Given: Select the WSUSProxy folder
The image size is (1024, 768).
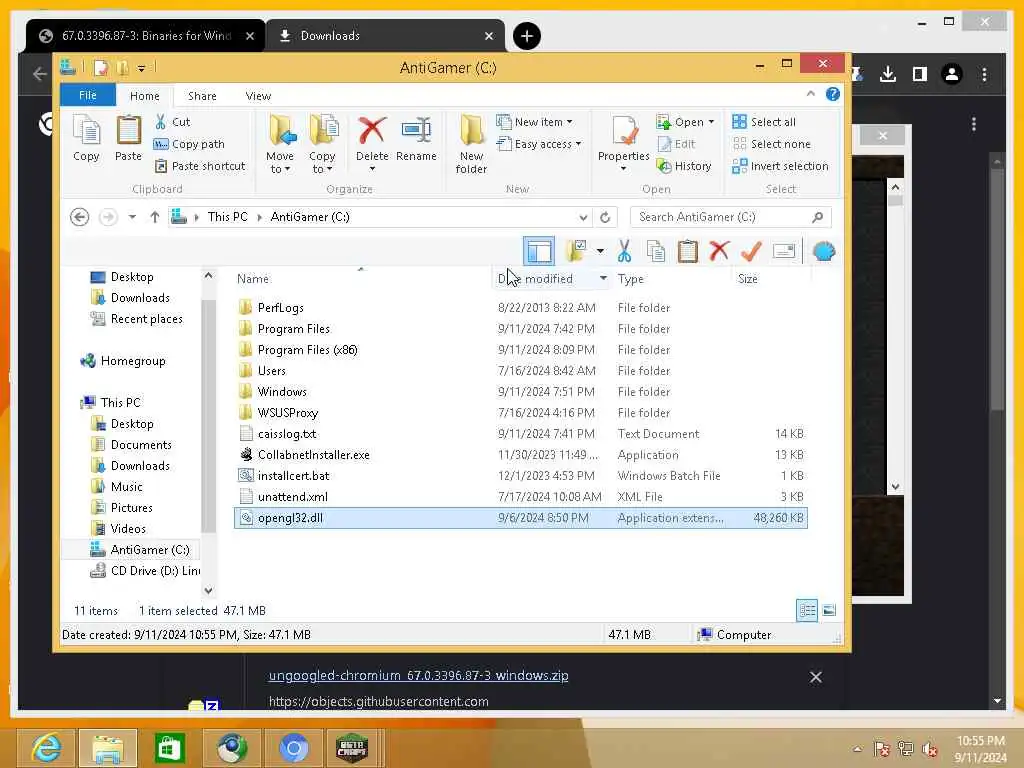Looking at the screenshot, I should pos(287,413).
